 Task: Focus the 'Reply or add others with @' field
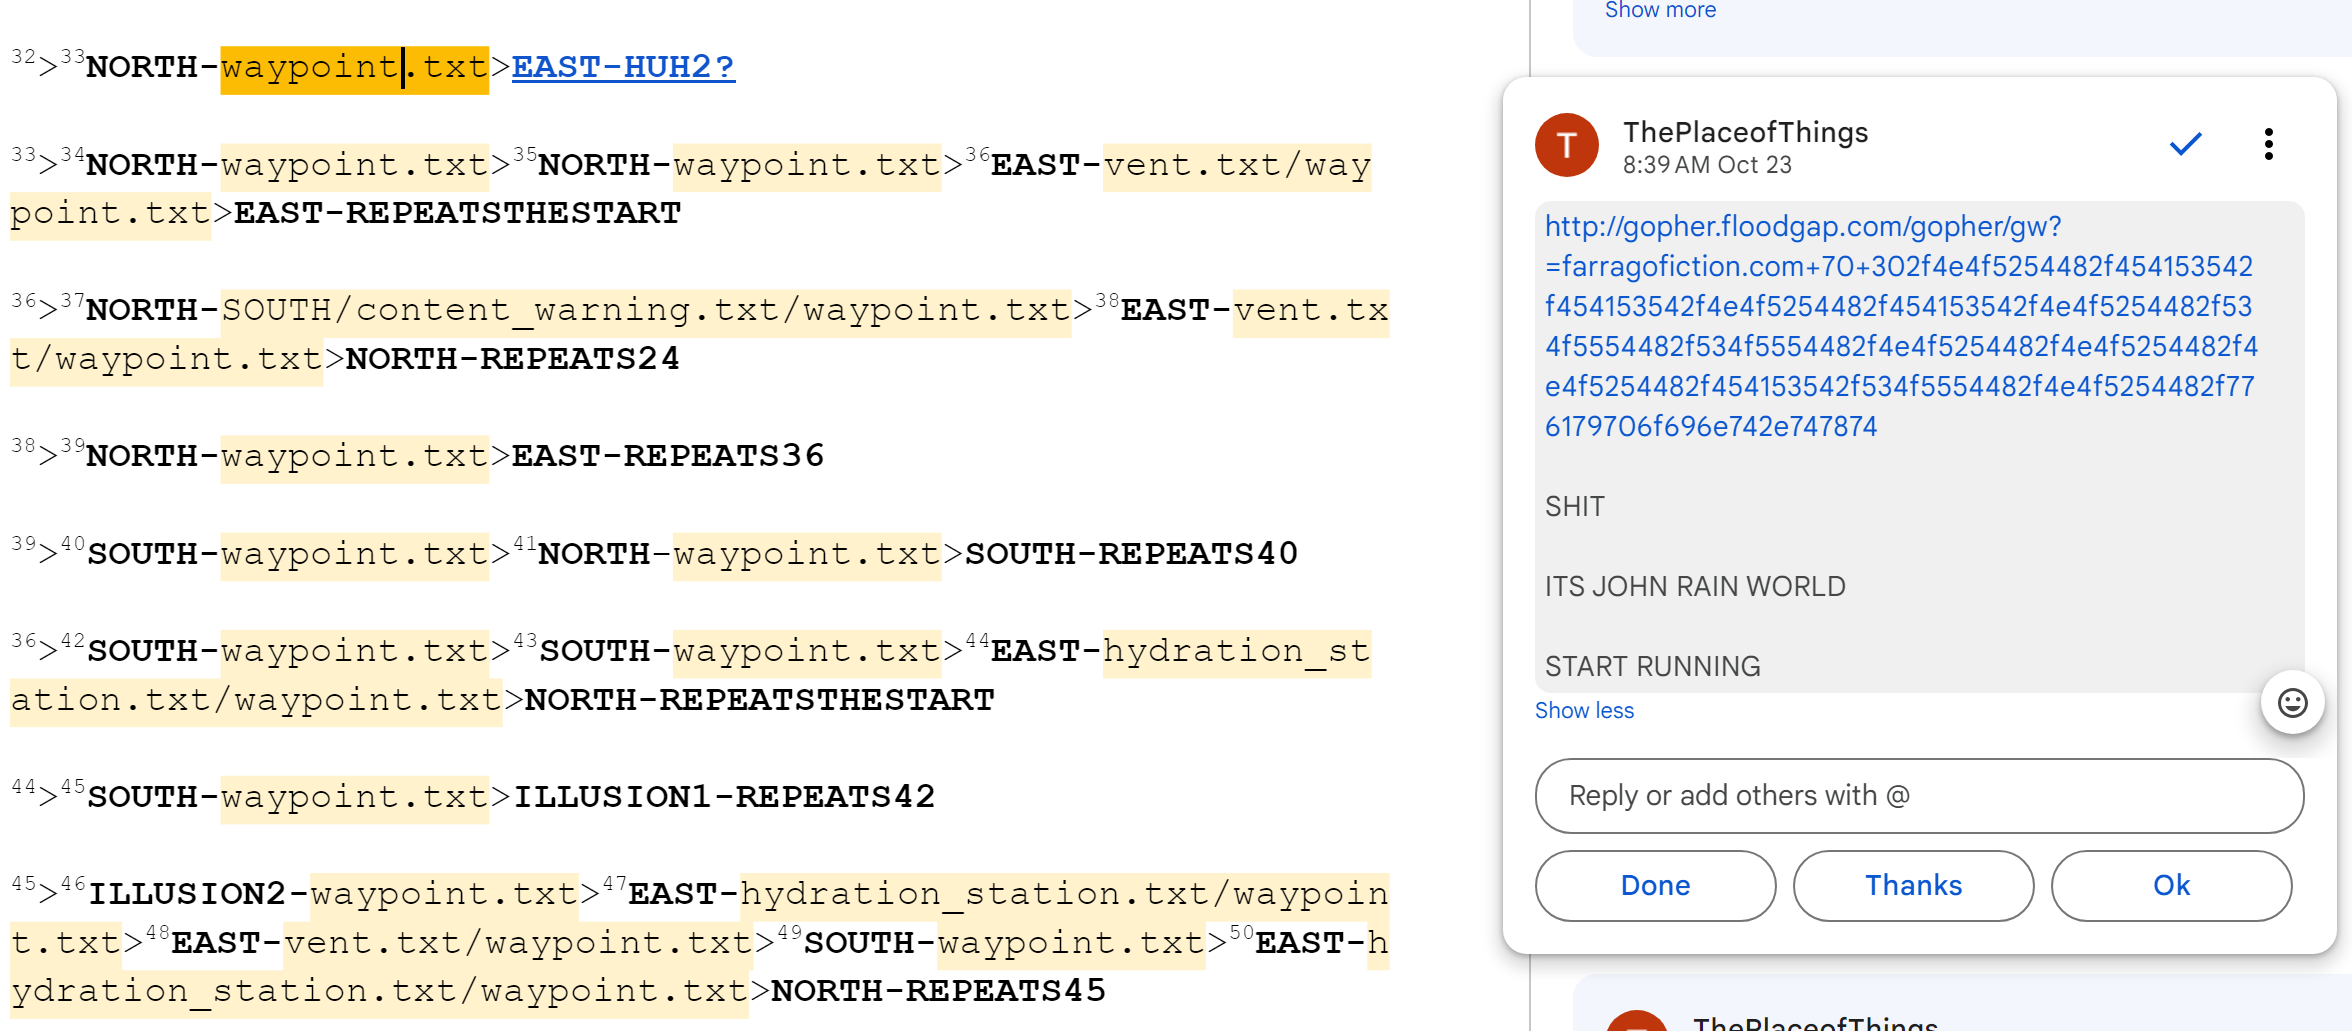tap(1918, 796)
